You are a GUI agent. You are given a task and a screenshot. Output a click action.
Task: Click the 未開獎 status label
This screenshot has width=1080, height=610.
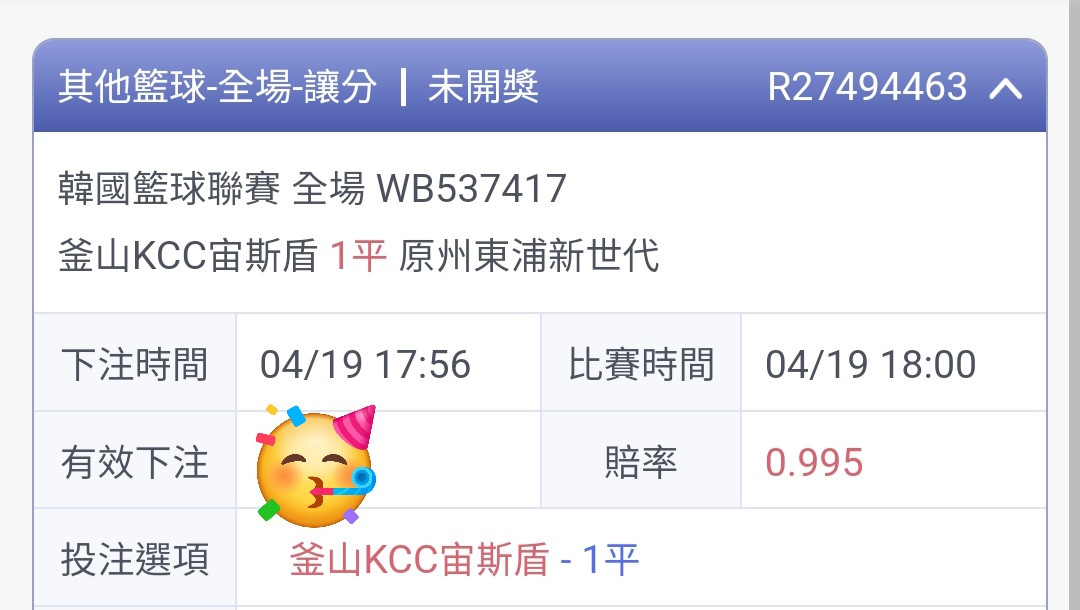pyautogui.click(x=484, y=87)
